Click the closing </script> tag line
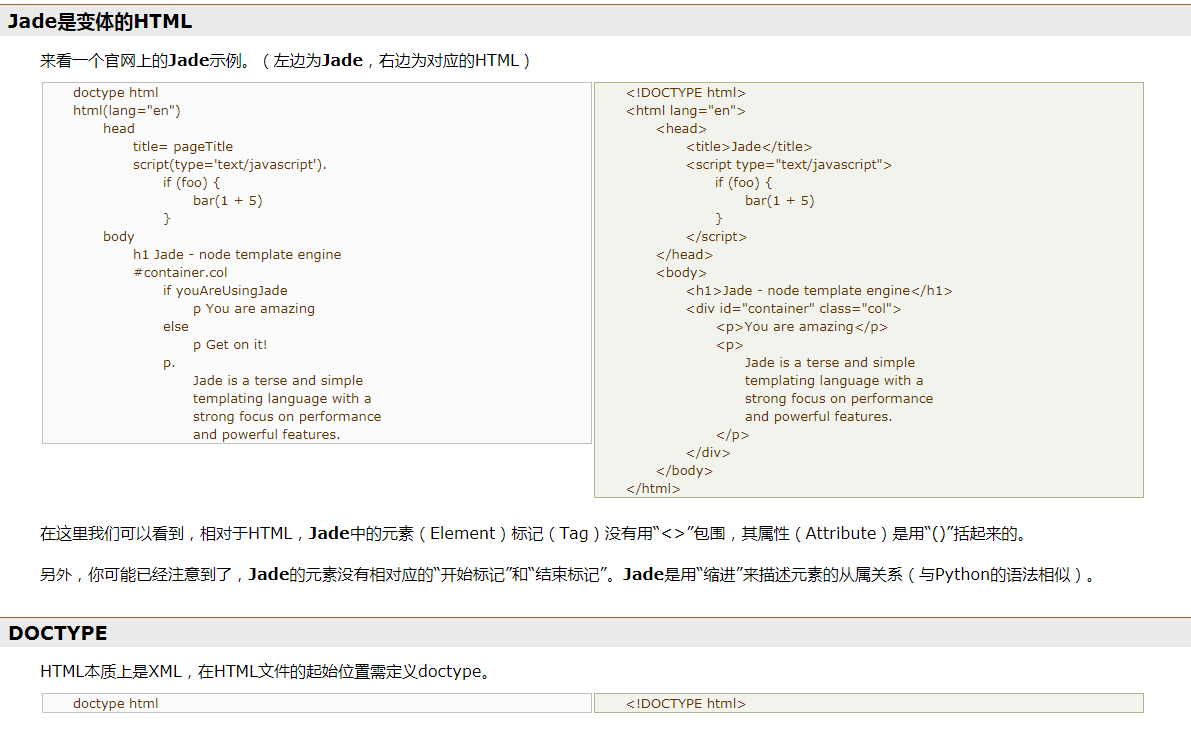 (716, 237)
